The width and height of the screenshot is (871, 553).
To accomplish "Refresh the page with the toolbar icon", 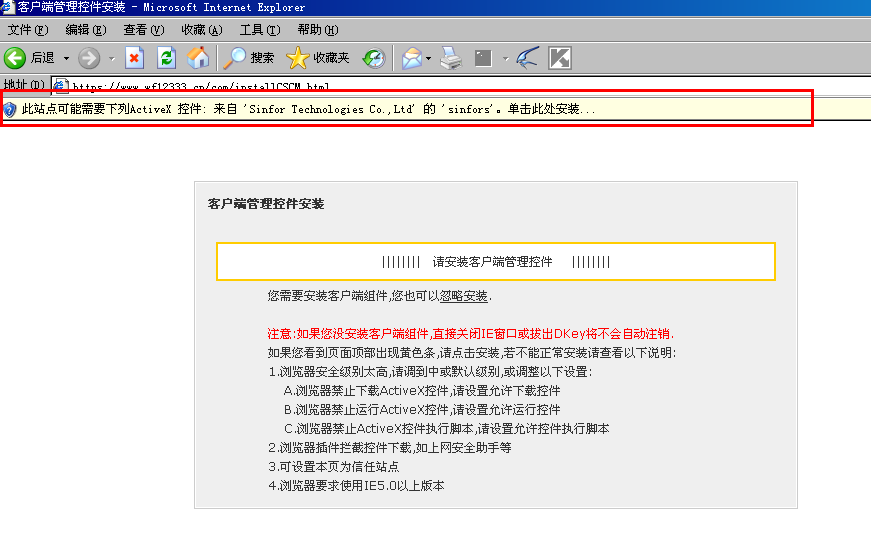I will click(166, 58).
